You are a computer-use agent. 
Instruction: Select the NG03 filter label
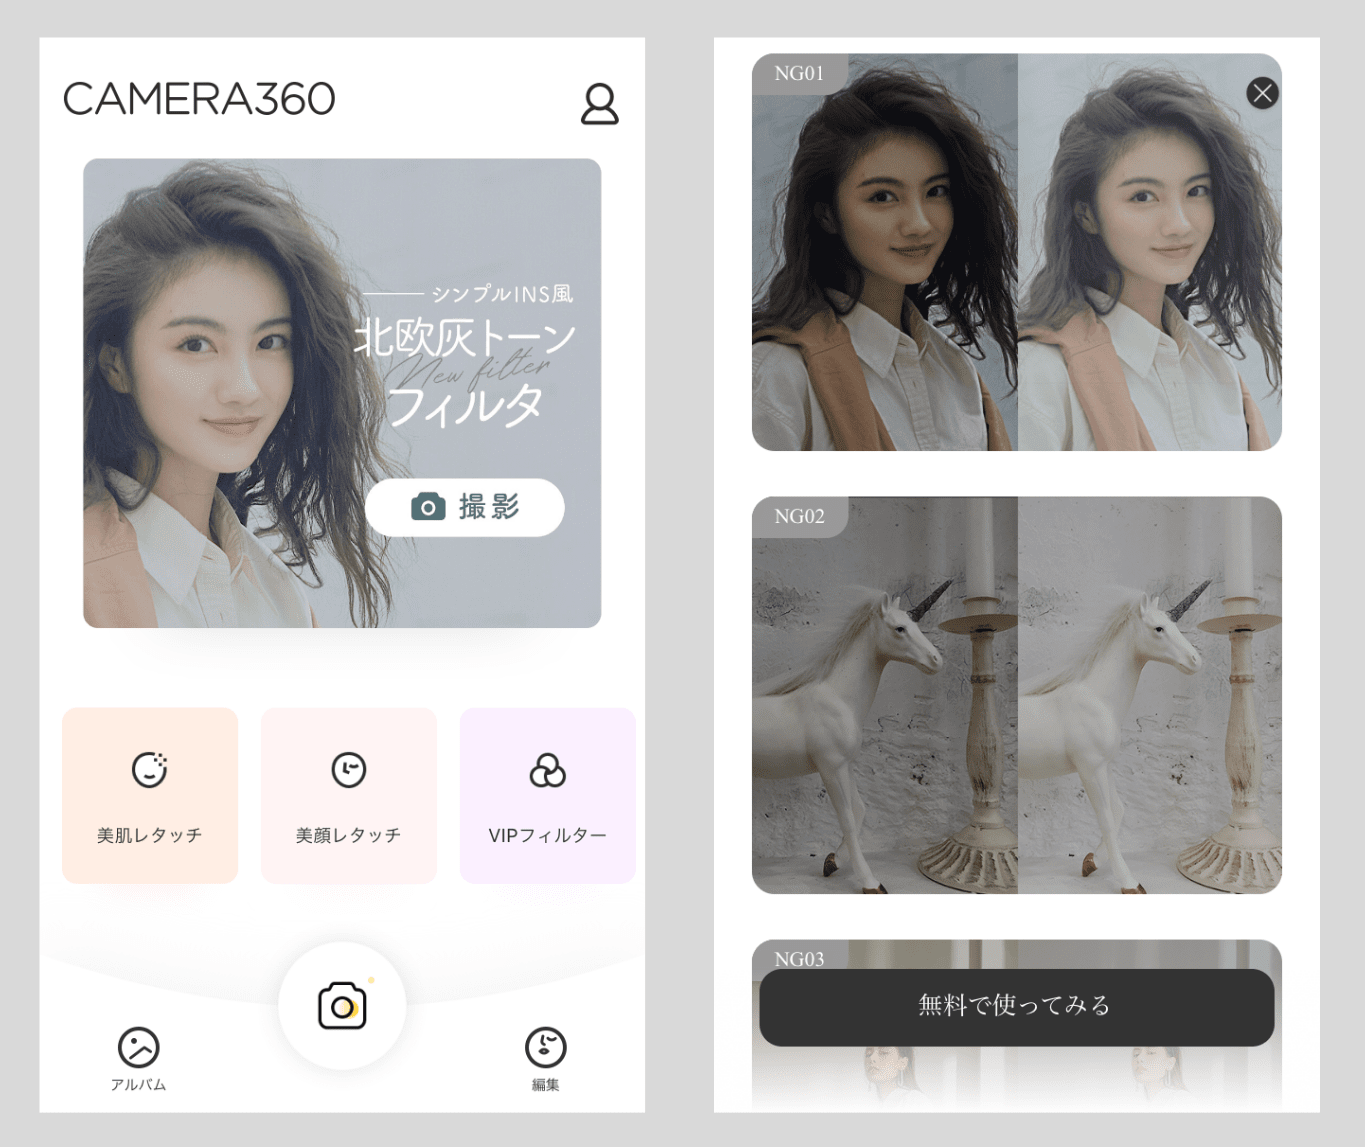click(799, 960)
